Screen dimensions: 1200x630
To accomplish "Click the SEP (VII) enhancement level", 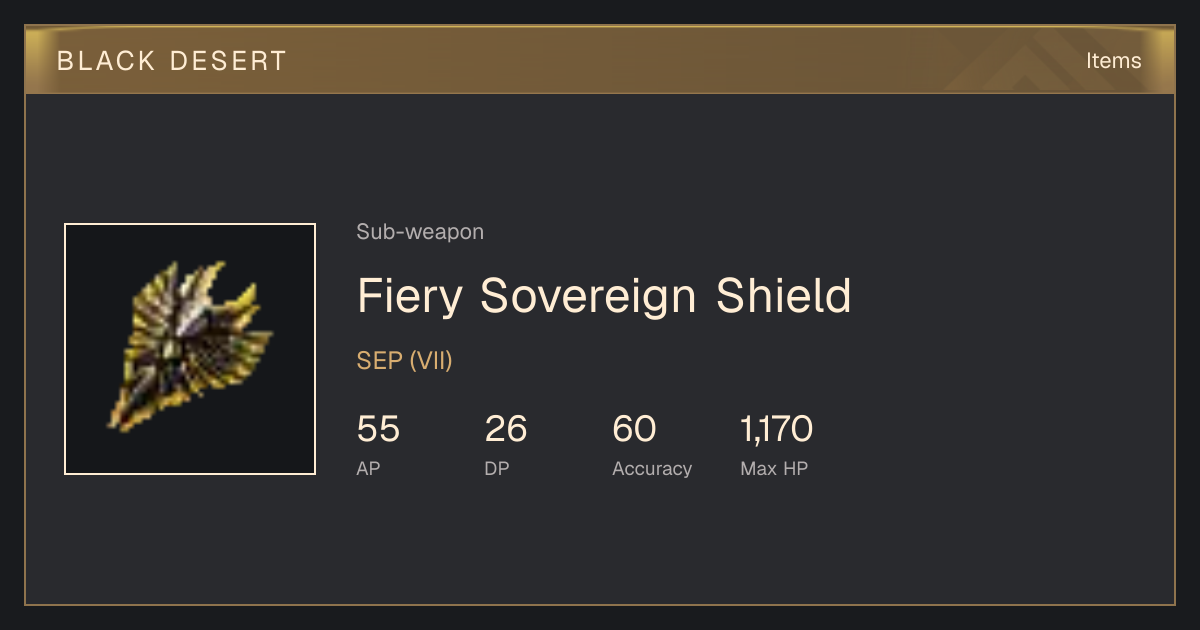I will click(405, 361).
